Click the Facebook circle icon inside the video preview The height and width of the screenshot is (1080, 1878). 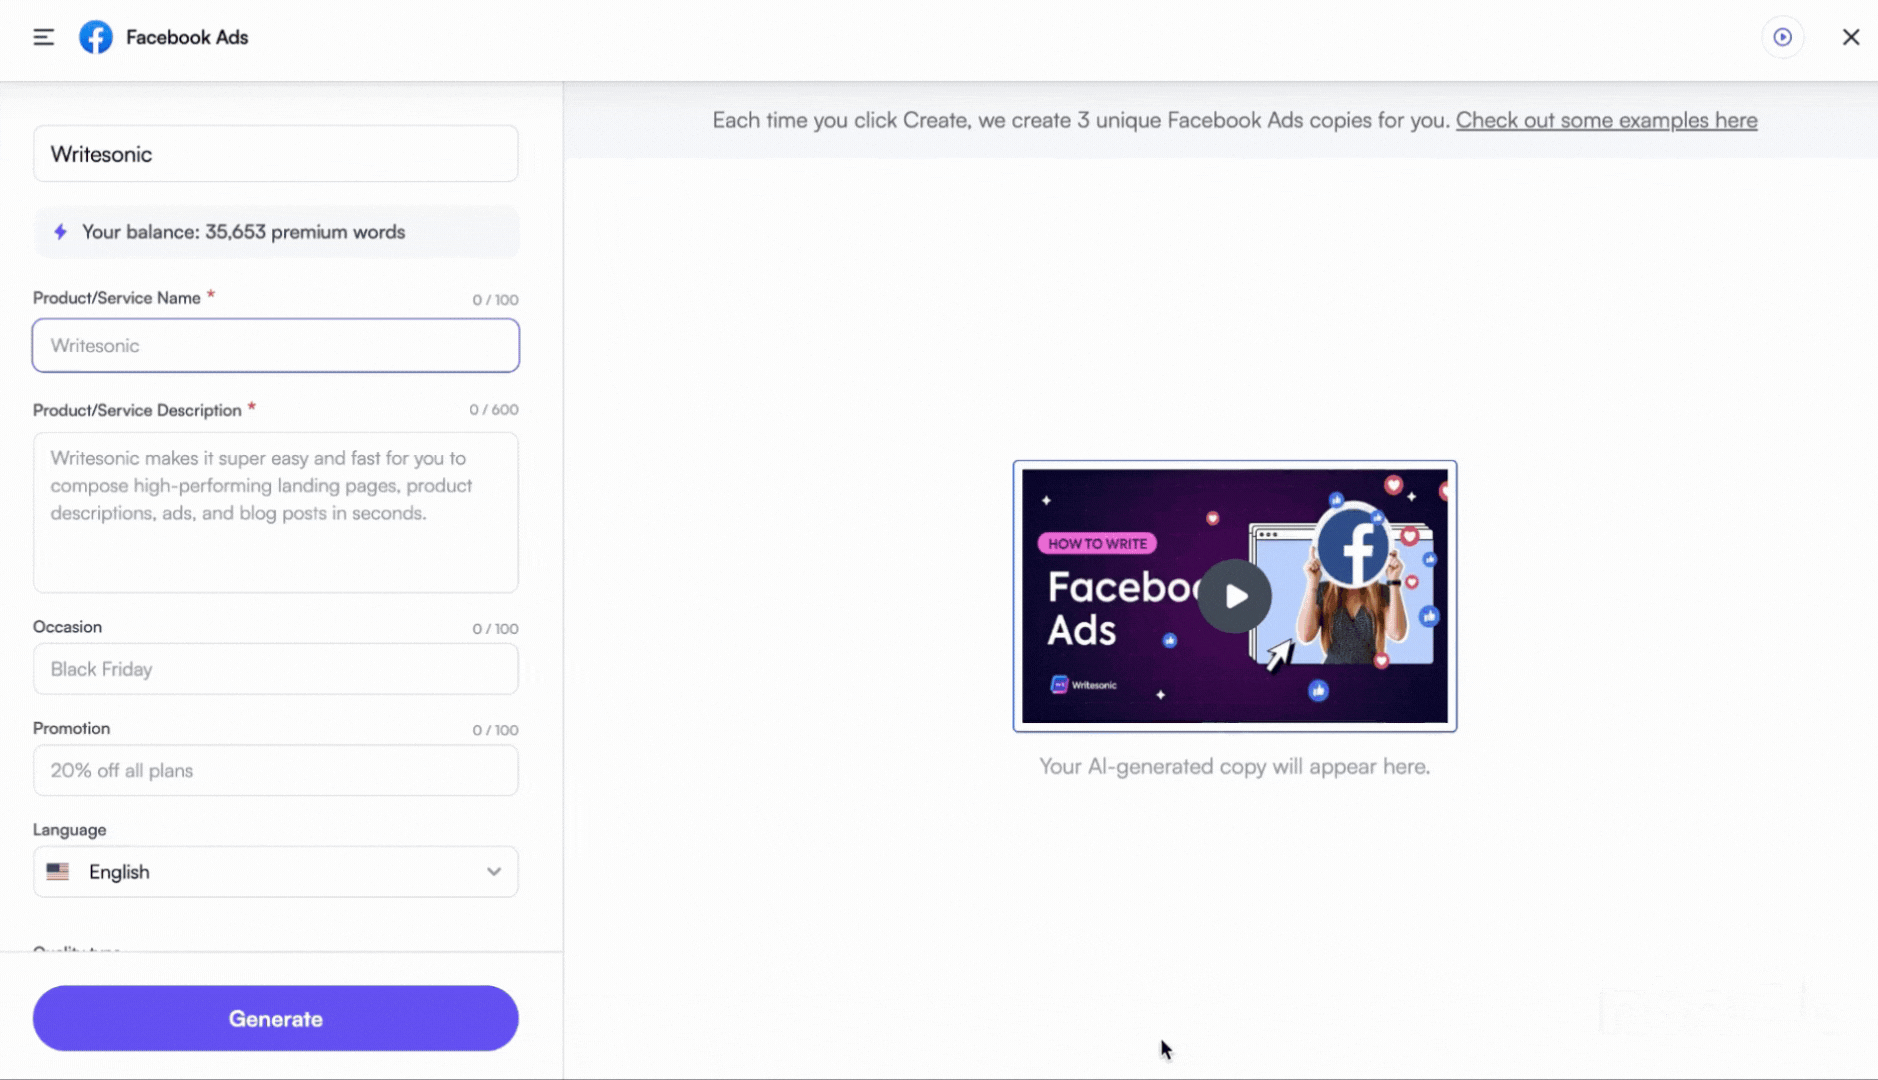click(1355, 546)
